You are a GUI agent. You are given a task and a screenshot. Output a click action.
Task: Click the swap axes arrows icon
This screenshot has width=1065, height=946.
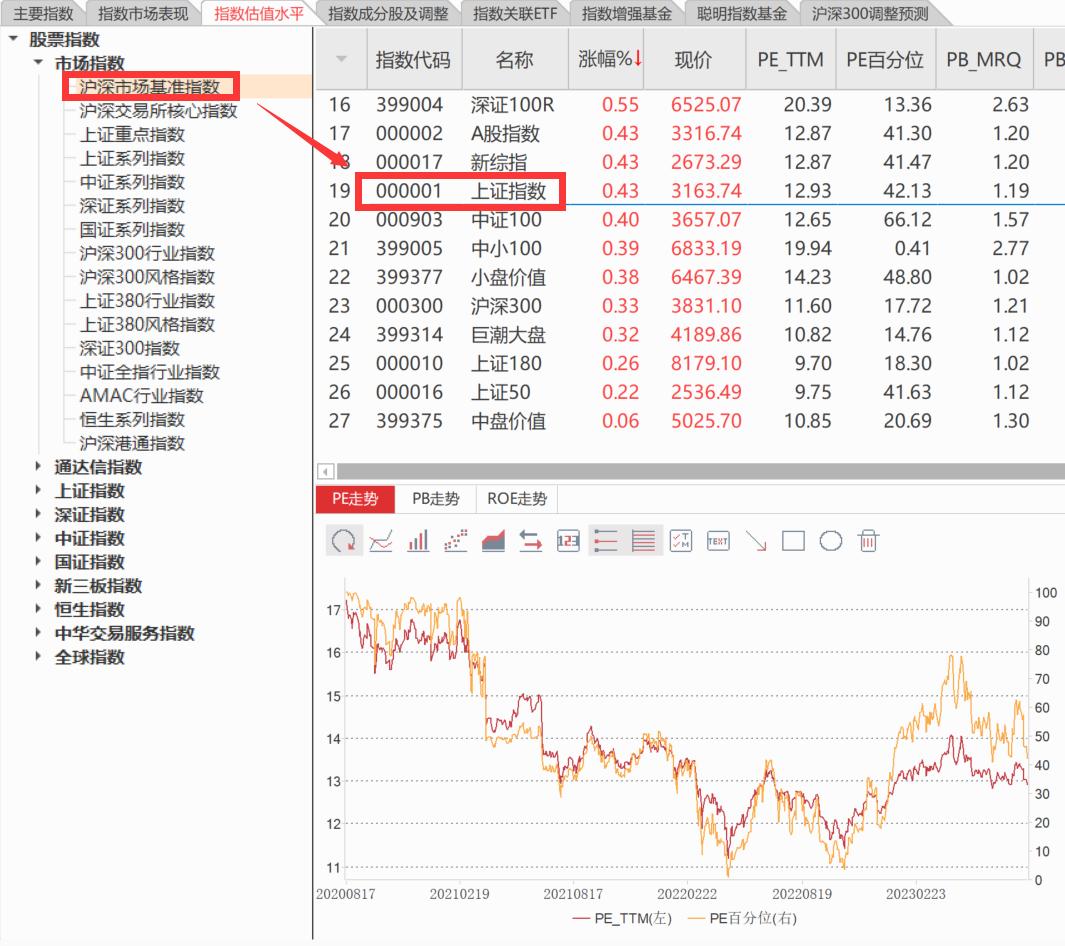pyautogui.click(x=530, y=541)
